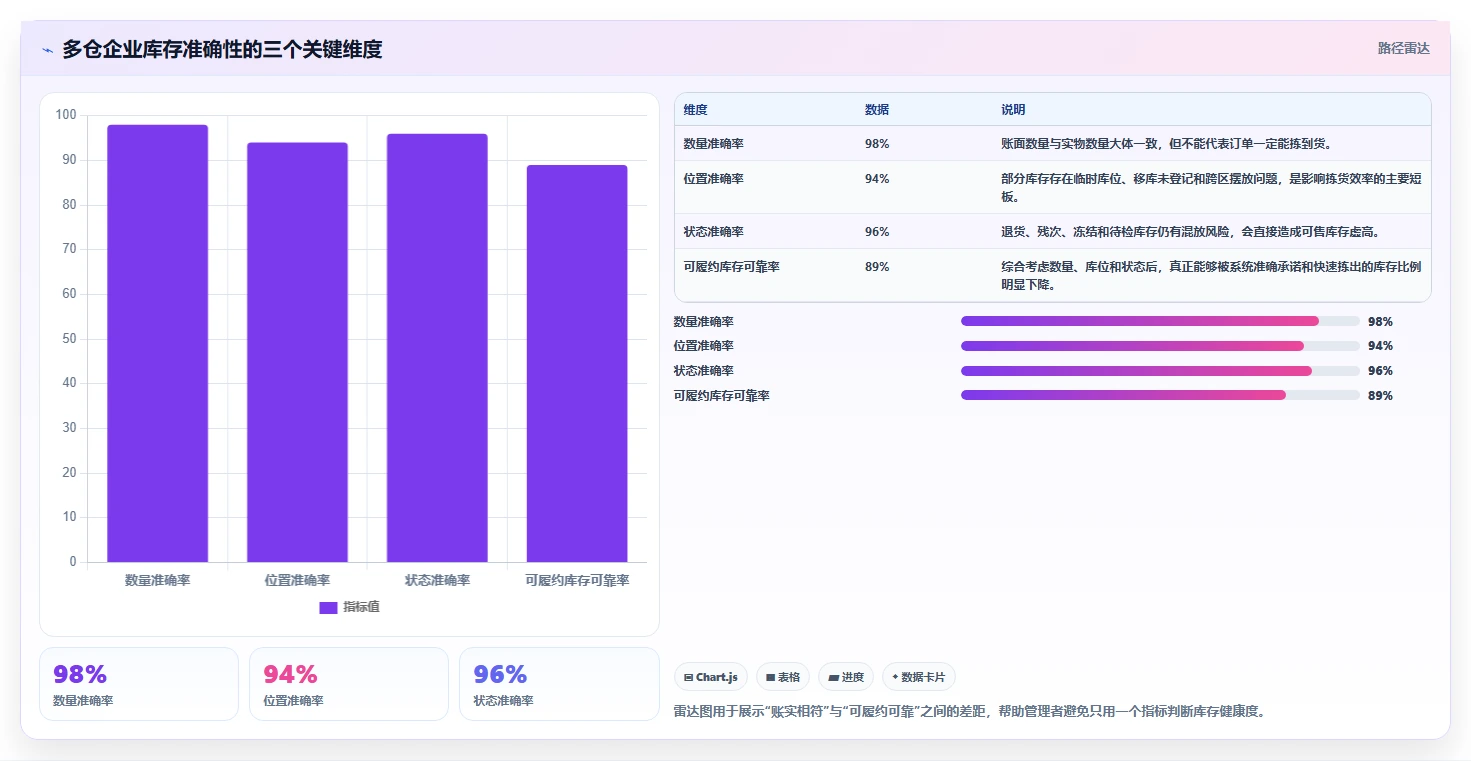Click the 状态准确率 x-axis label
Image resolution: width=1471 pixels, height=761 pixels.
[x=437, y=580]
